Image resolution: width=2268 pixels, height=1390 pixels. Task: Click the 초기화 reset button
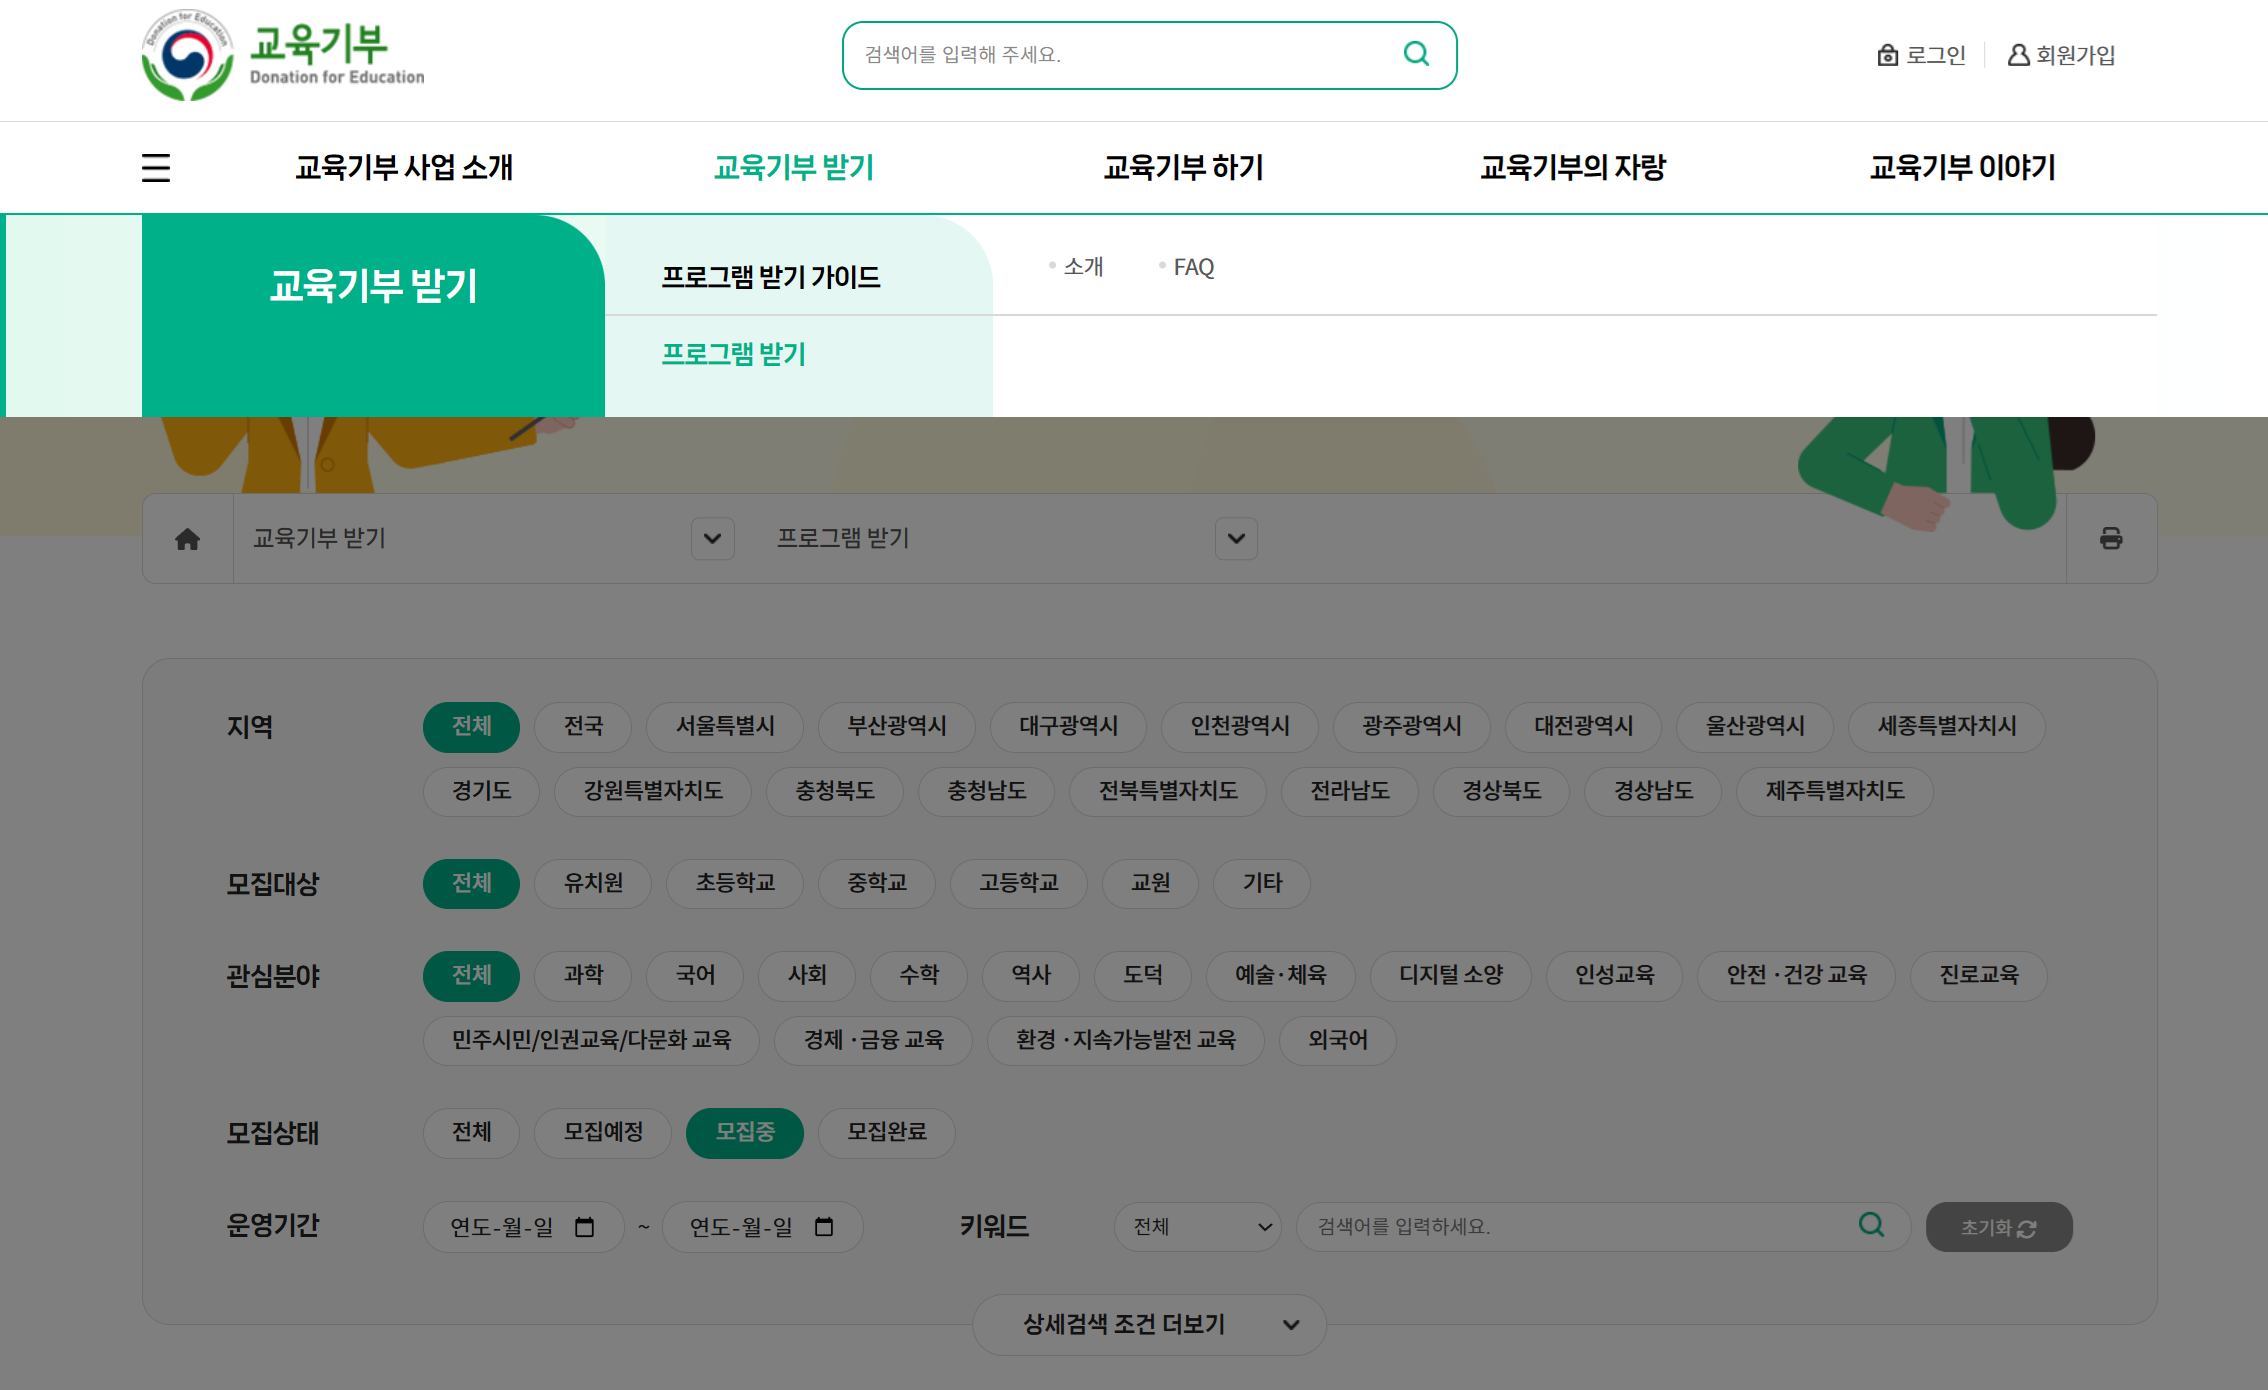1998,1227
